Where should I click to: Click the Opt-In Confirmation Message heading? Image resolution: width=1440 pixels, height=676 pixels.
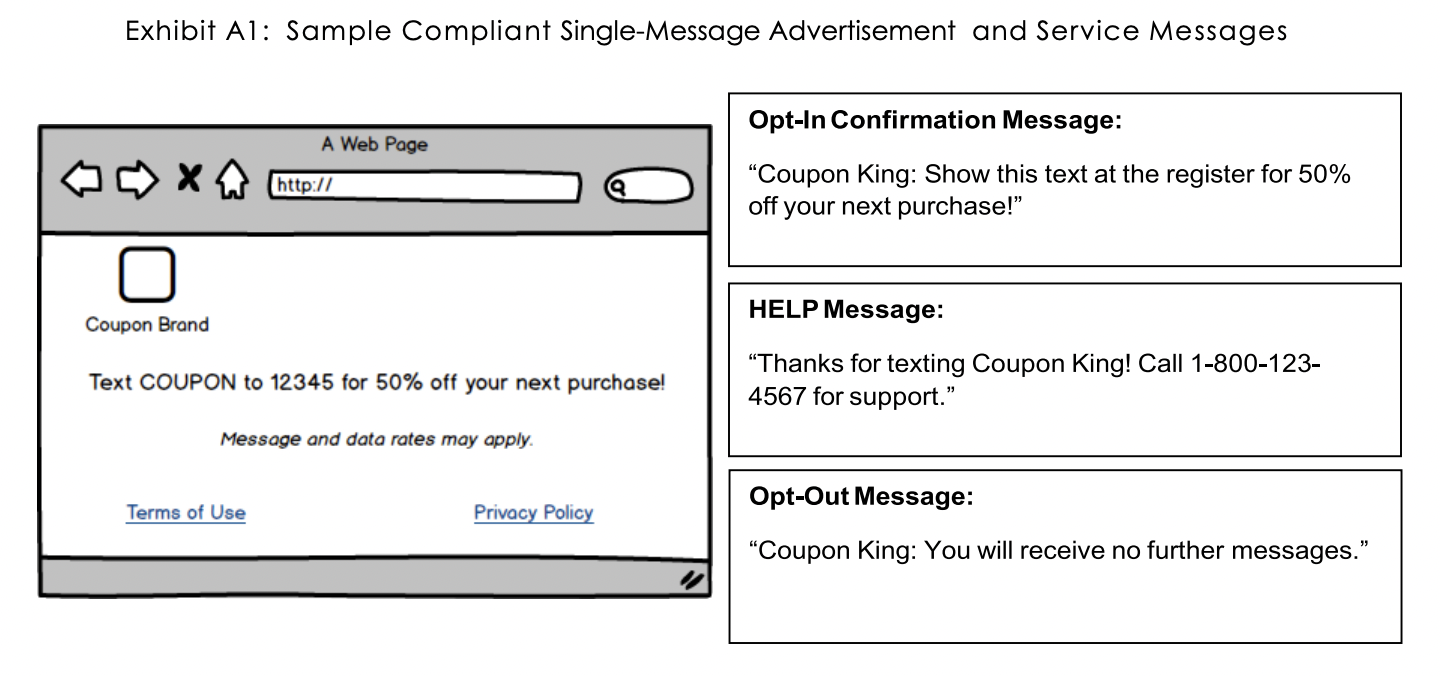935,121
